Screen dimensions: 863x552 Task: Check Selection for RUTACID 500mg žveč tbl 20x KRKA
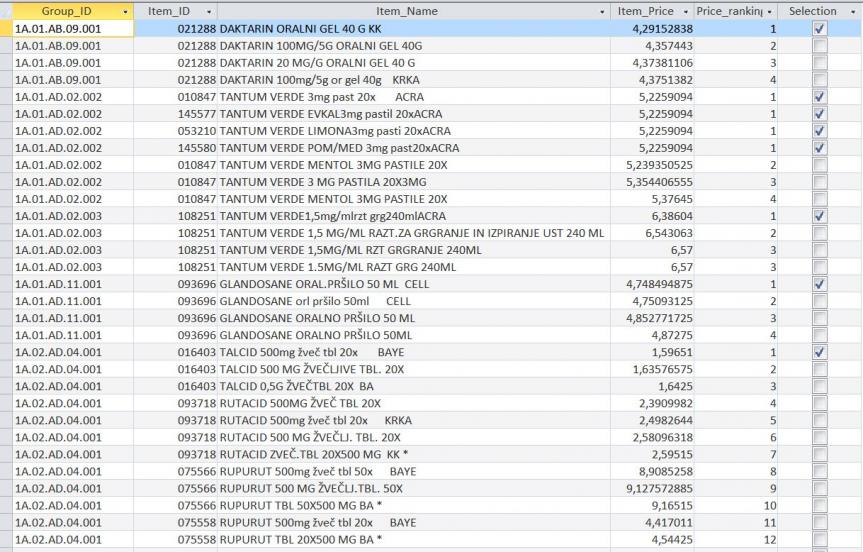(820, 420)
